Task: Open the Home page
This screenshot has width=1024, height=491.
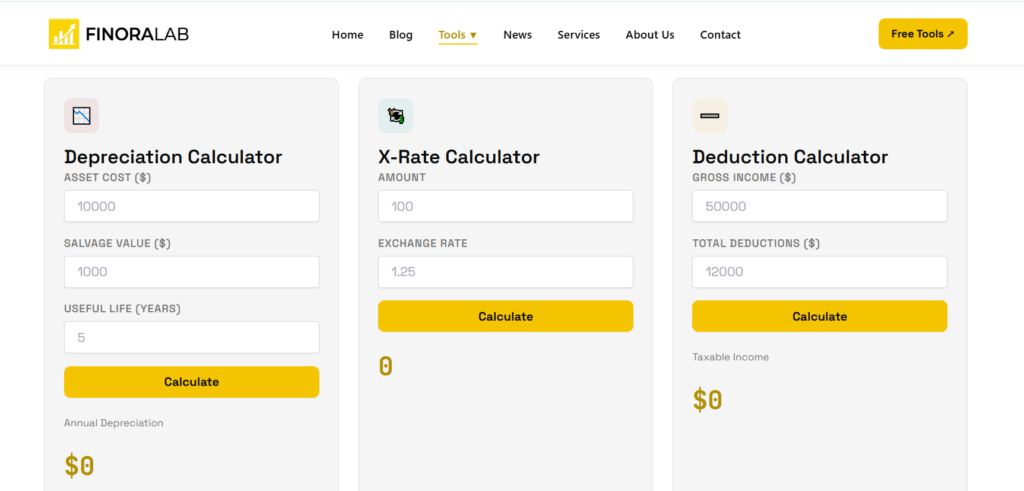Action: [x=347, y=35]
